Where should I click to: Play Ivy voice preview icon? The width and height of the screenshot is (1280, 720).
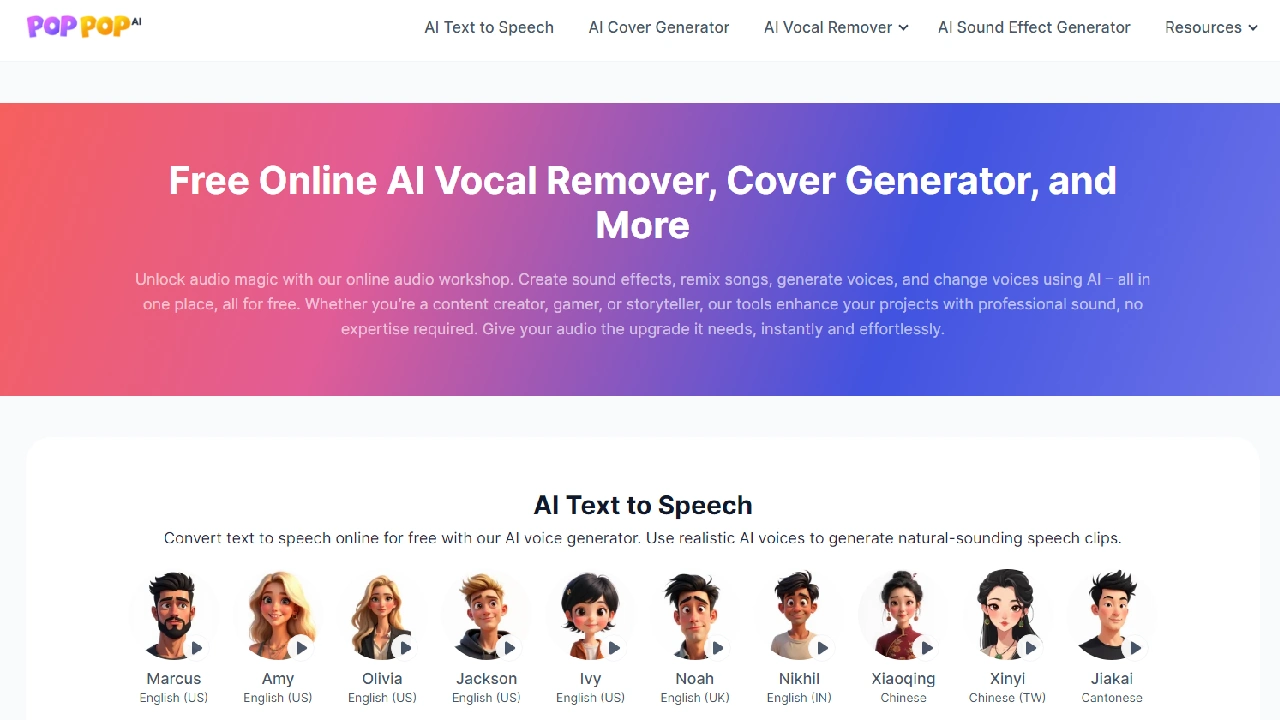pyautogui.click(x=614, y=648)
